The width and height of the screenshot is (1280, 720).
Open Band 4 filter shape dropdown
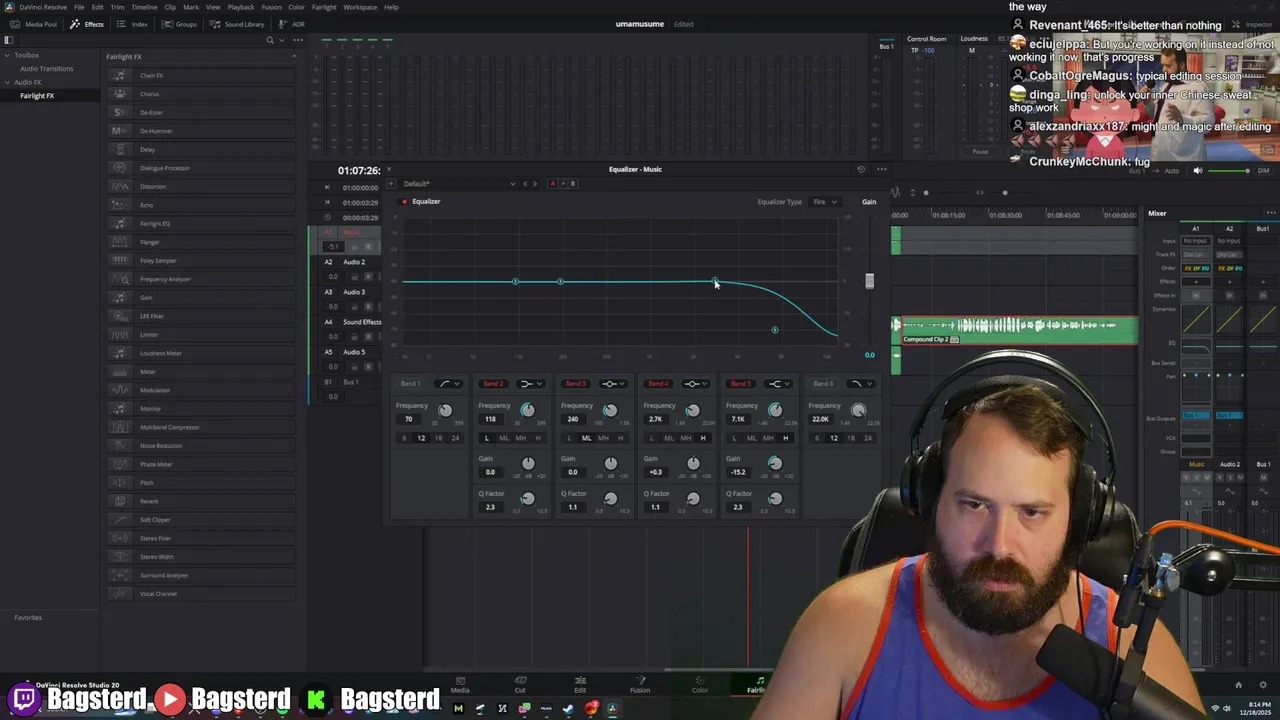pyautogui.click(x=696, y=384)
